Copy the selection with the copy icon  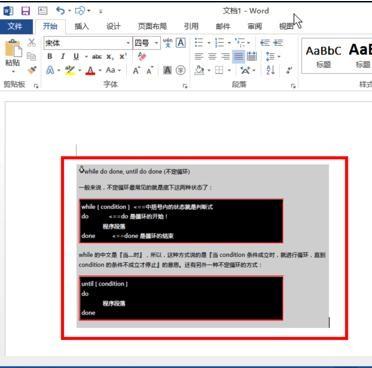pos(32,56)
